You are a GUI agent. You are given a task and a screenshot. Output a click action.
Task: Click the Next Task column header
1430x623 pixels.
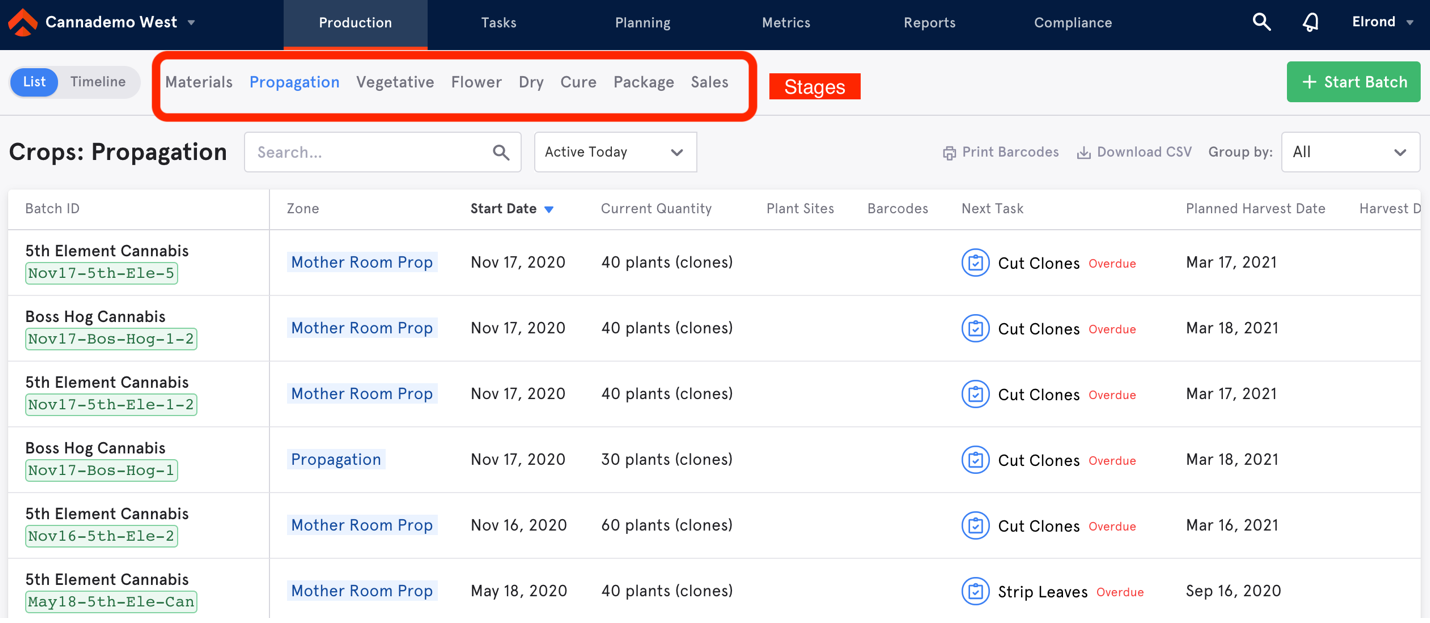[992, 209]
